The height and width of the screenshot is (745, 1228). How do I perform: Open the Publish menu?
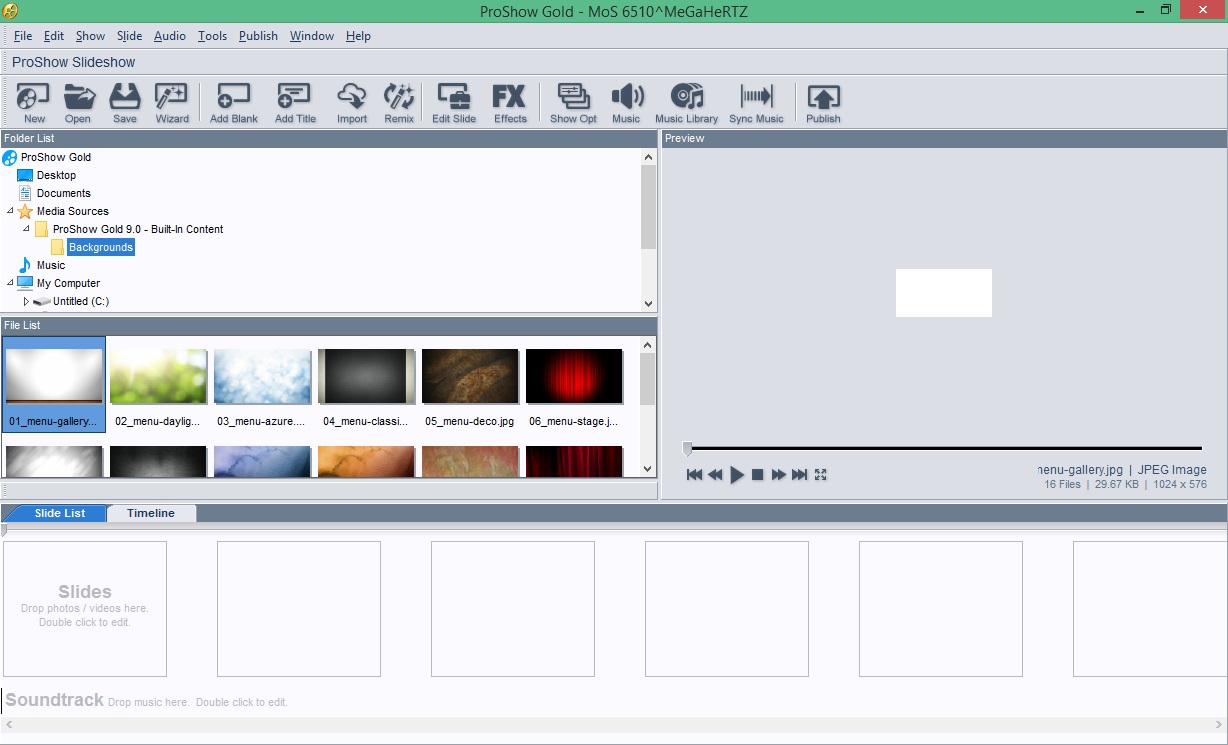[258, 36]
